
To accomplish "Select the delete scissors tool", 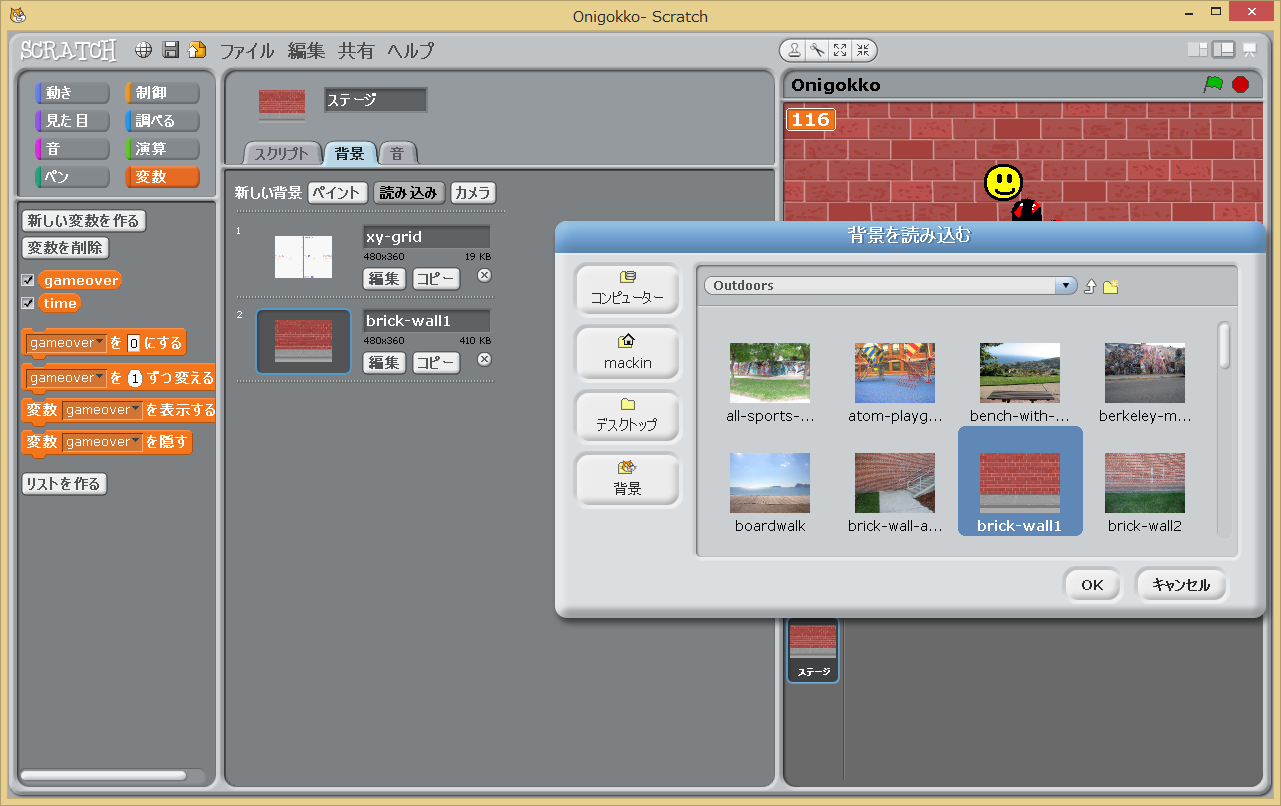I will click(817, 50).
